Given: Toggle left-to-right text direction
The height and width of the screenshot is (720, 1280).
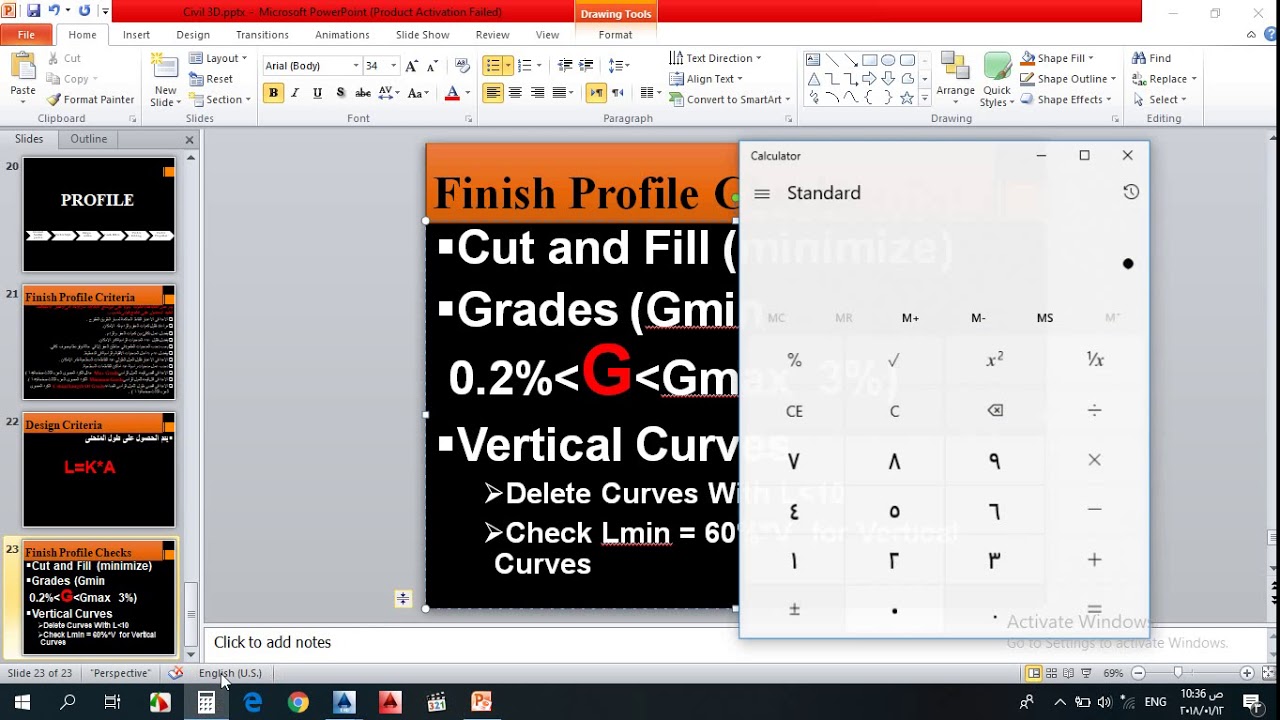Looking at the screenshot, I should pos(596,93).
